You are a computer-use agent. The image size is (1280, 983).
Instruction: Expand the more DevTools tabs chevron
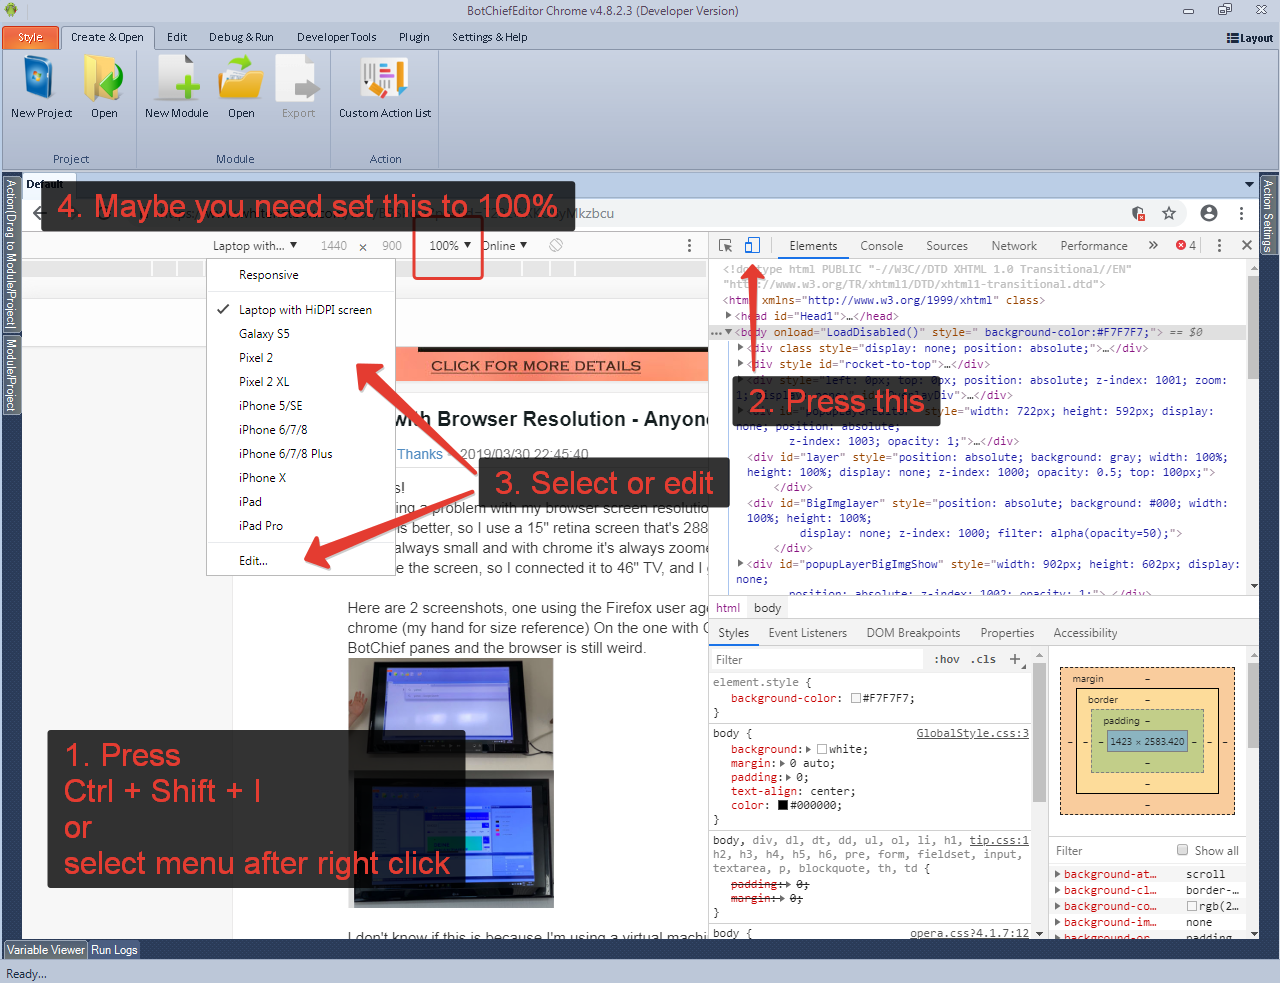(x=1153, y=245)
